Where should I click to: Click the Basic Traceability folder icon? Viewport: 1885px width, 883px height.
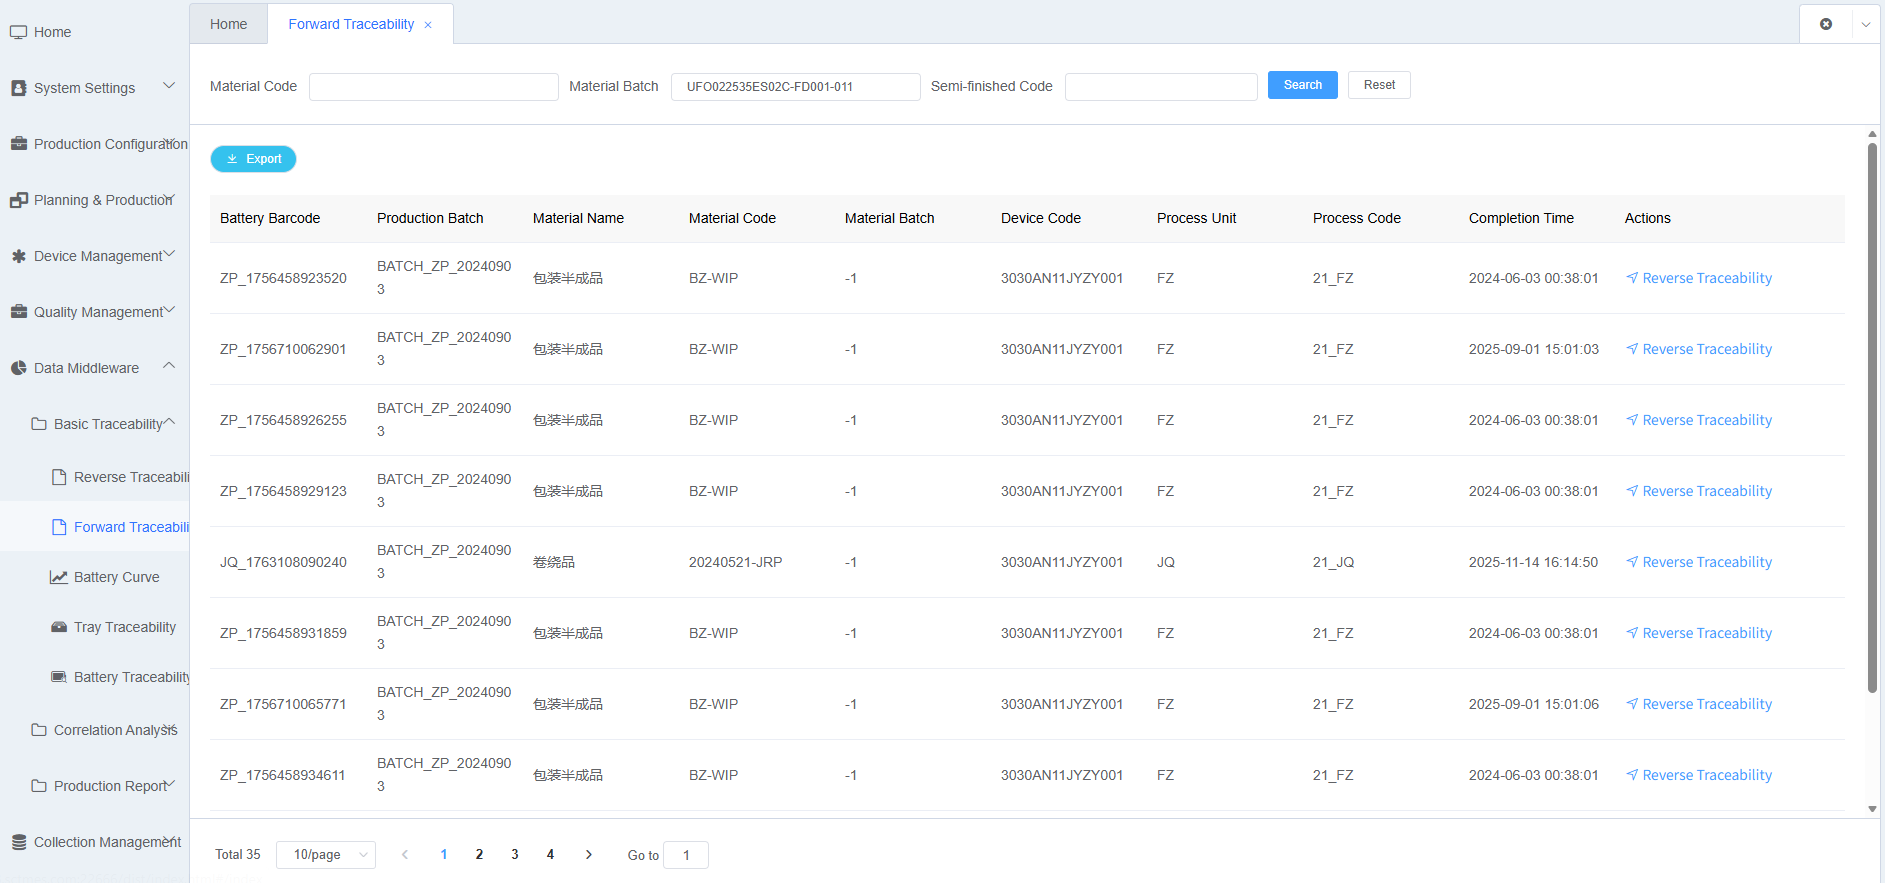point(39,424)
